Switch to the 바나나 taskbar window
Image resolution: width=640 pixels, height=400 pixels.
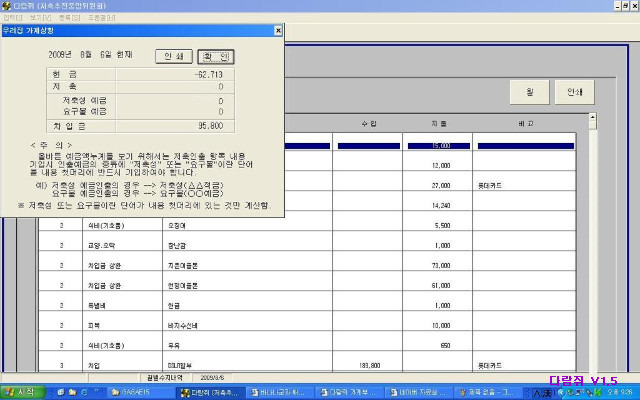(x=281, y=393)
